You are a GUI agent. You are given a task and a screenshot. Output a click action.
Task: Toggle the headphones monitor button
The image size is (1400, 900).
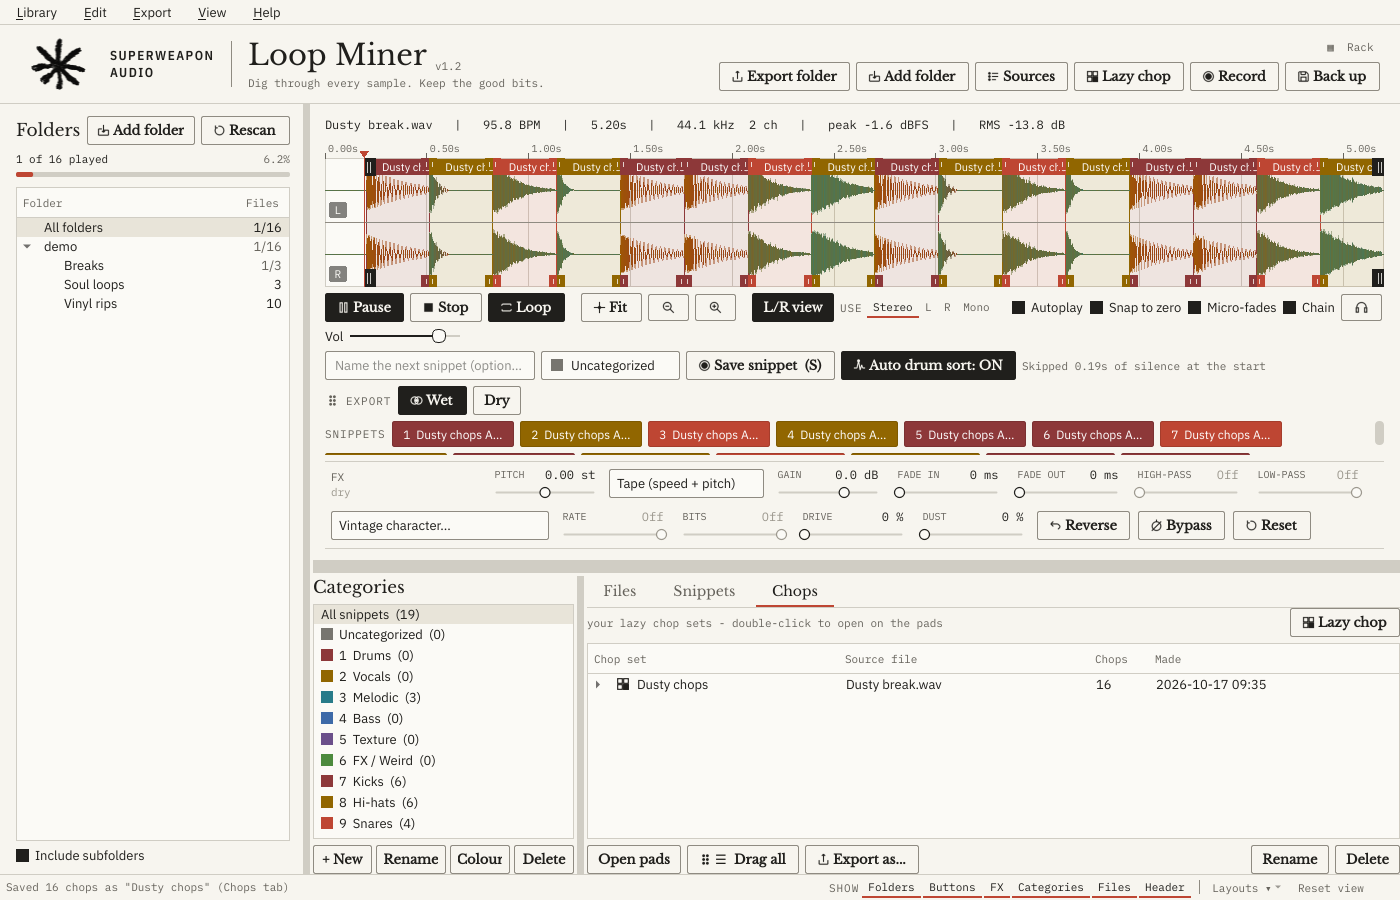[1361, 308]
